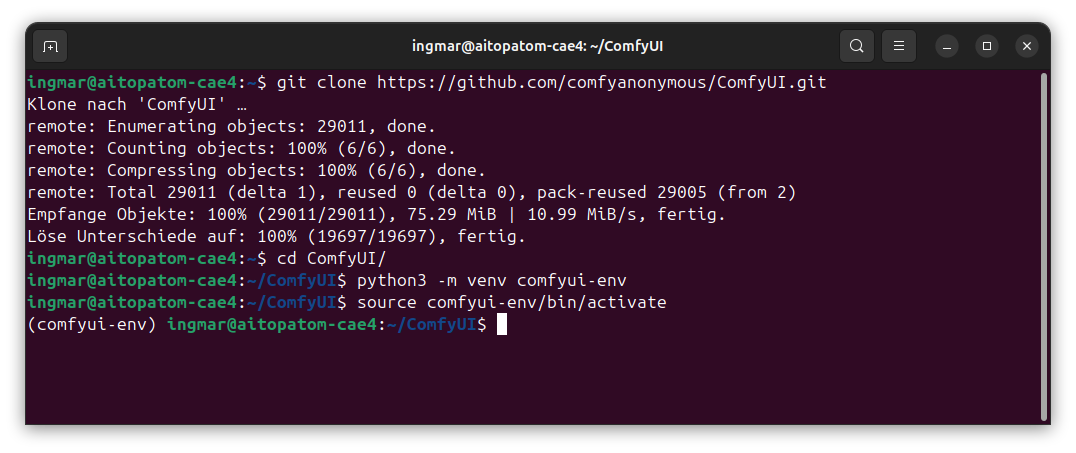
Task: Open the hamburger main menu
Action: (x=899, y=46)
